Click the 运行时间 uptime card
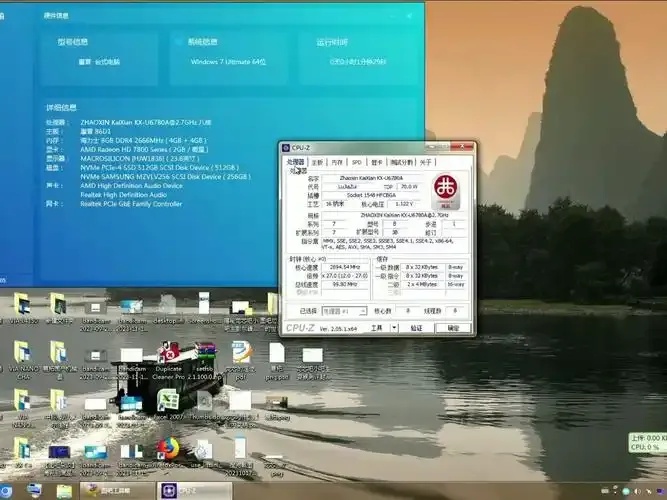 tap(358, 57)
